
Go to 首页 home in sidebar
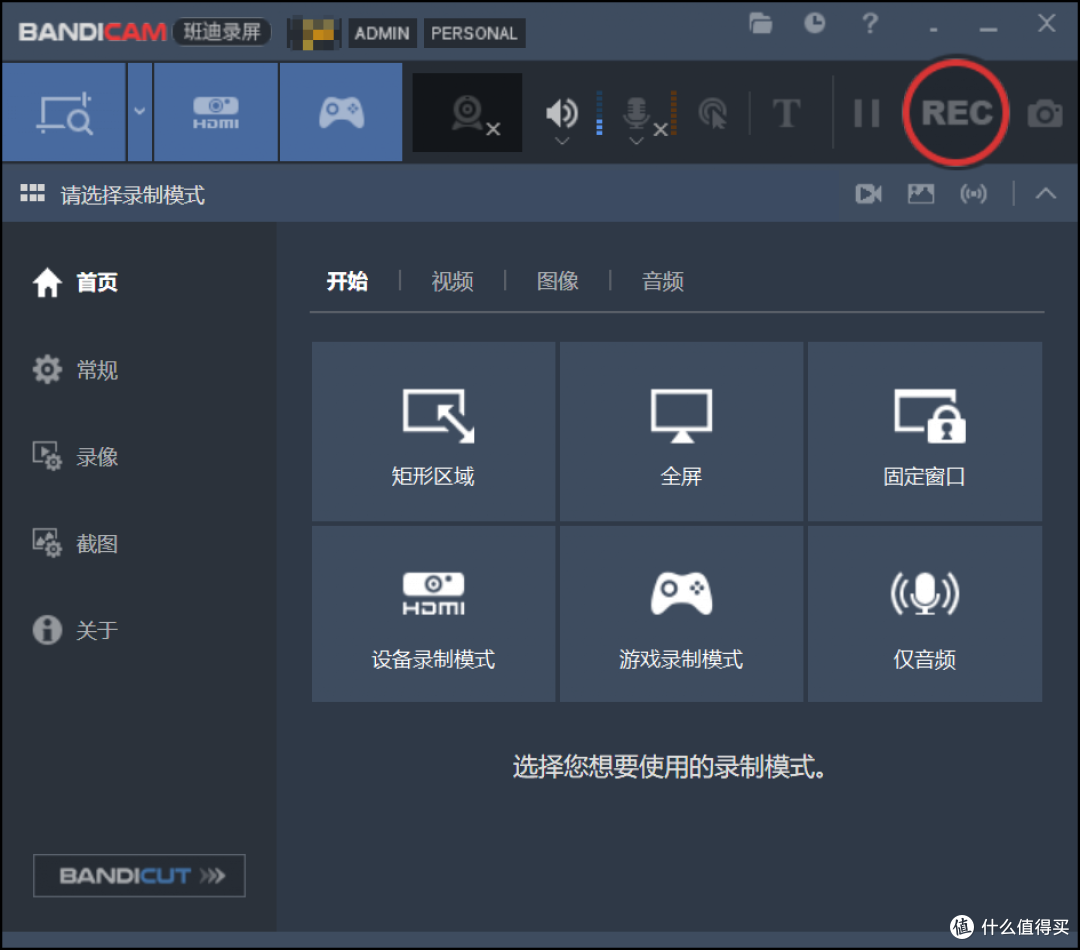click(76, 282)
